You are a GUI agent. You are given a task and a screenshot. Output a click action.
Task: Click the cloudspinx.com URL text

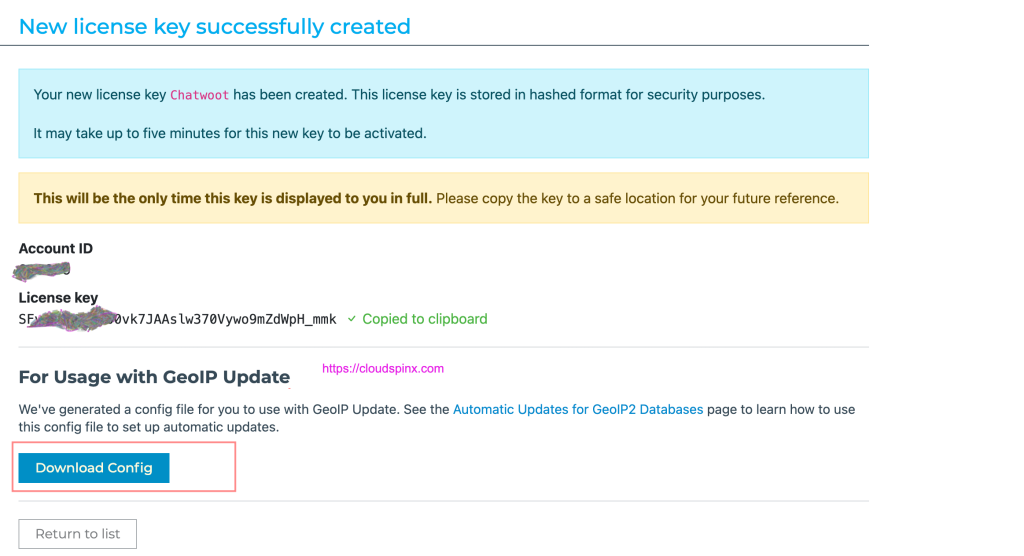383,368
